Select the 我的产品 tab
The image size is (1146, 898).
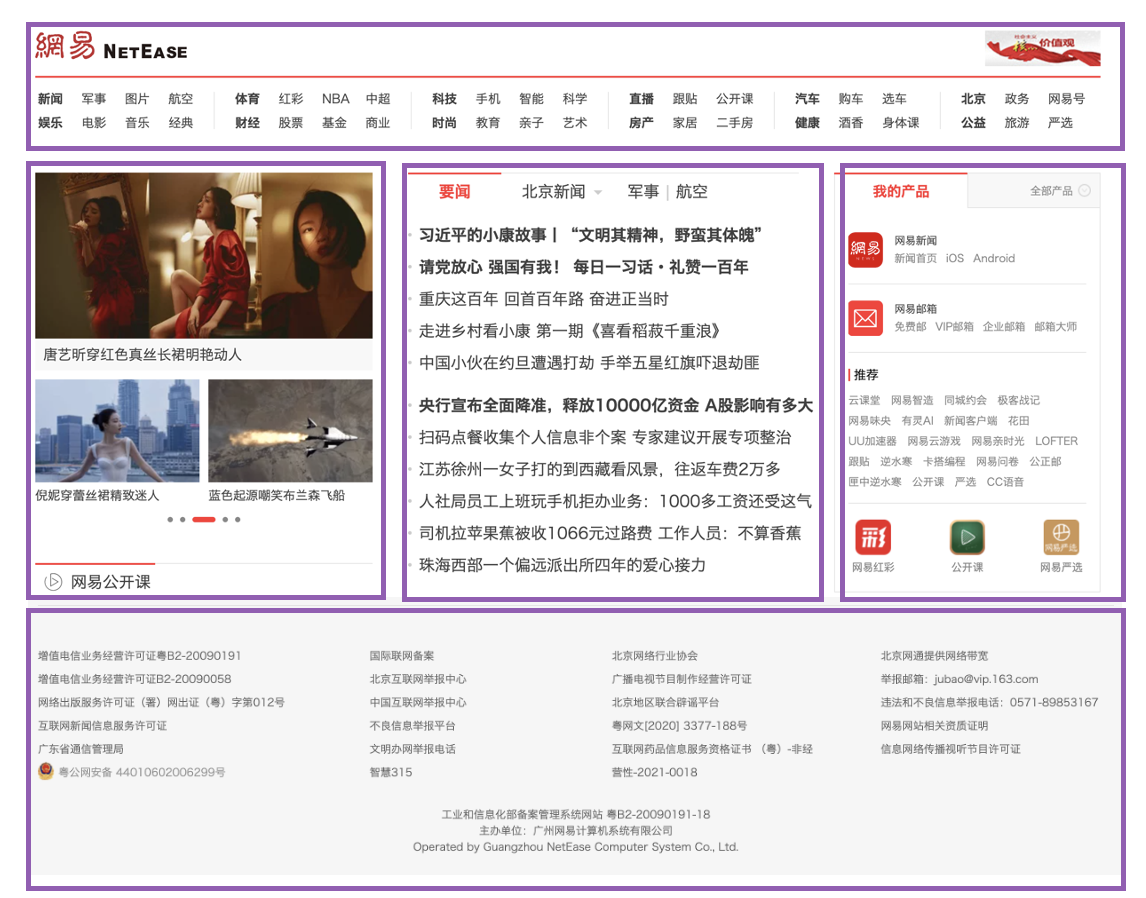(x=900, y=191)
